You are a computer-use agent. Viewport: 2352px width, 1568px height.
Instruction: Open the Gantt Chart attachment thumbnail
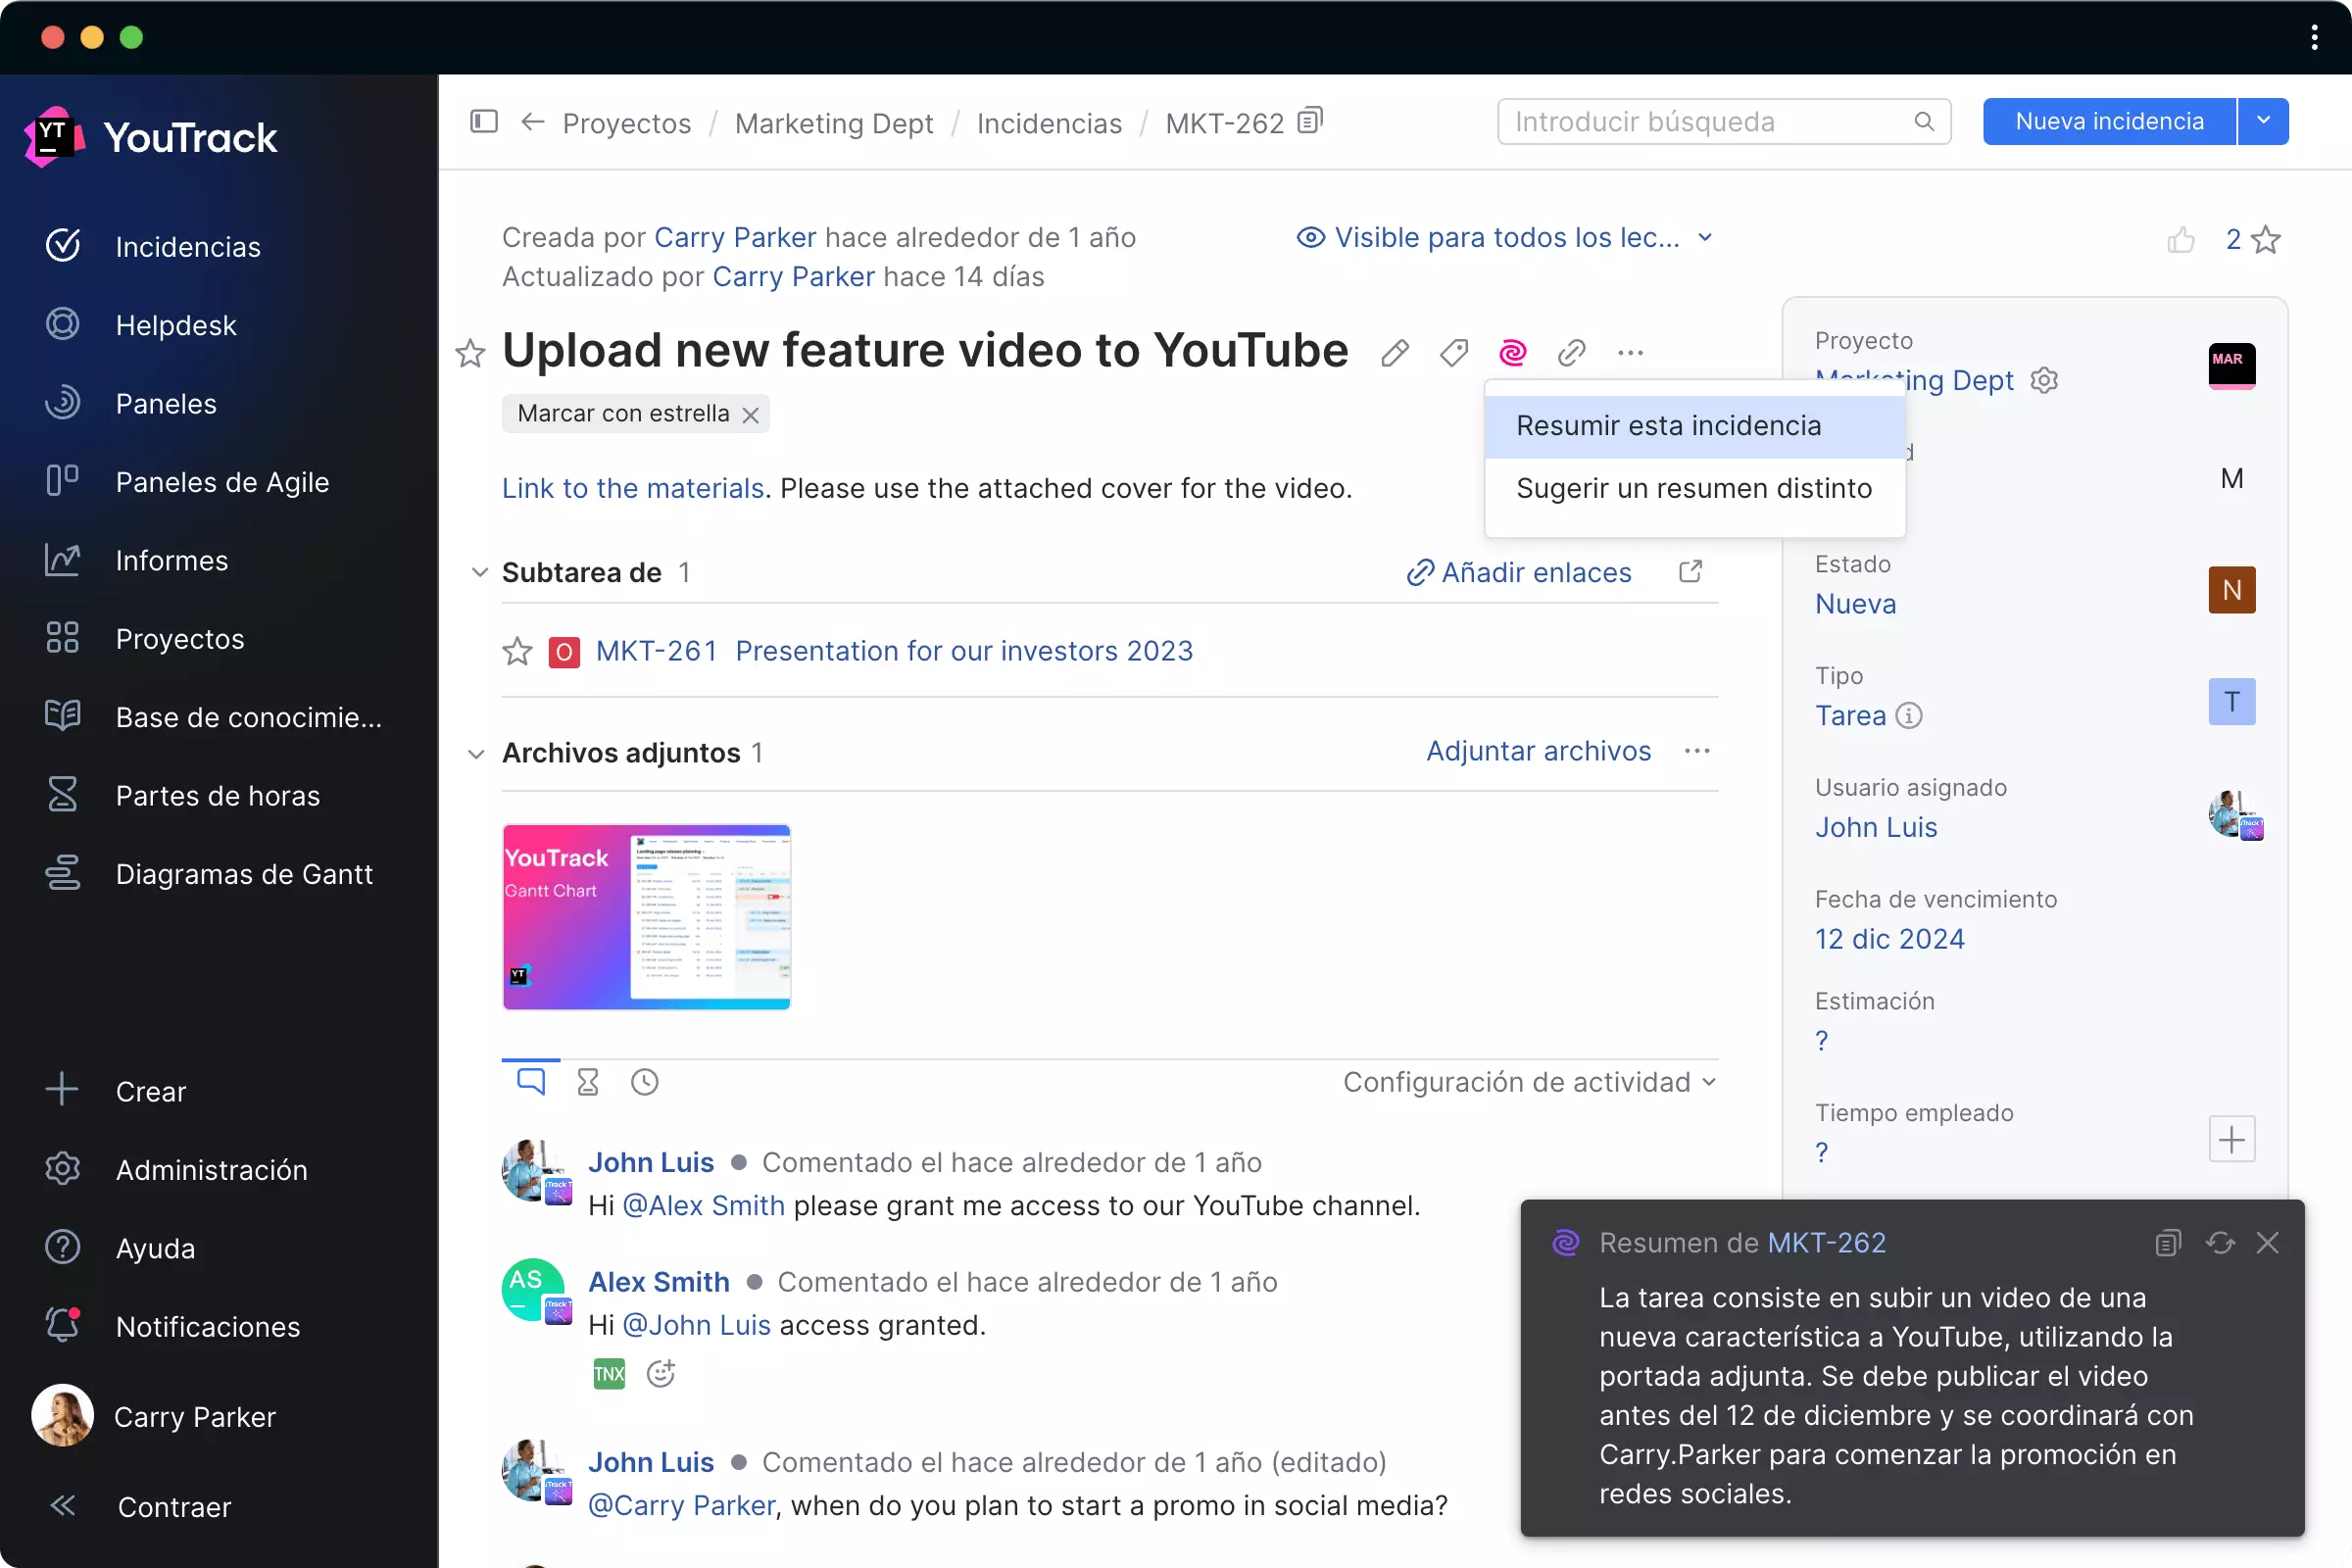point(646,916)
